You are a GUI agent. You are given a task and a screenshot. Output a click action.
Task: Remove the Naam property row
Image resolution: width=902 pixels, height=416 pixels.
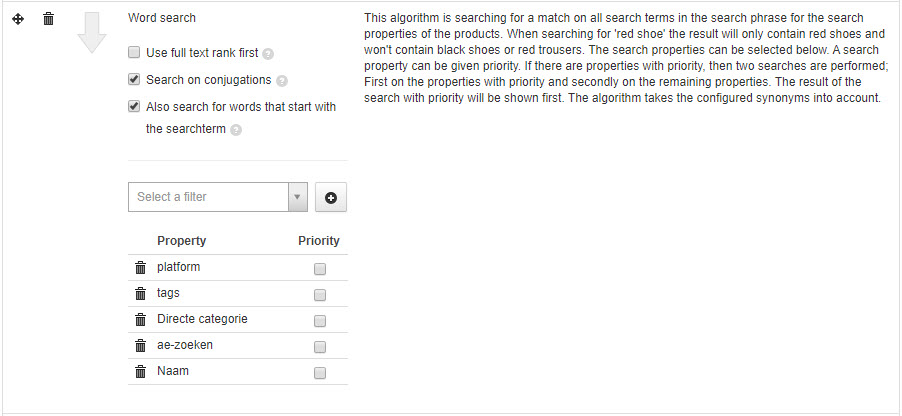140,371
